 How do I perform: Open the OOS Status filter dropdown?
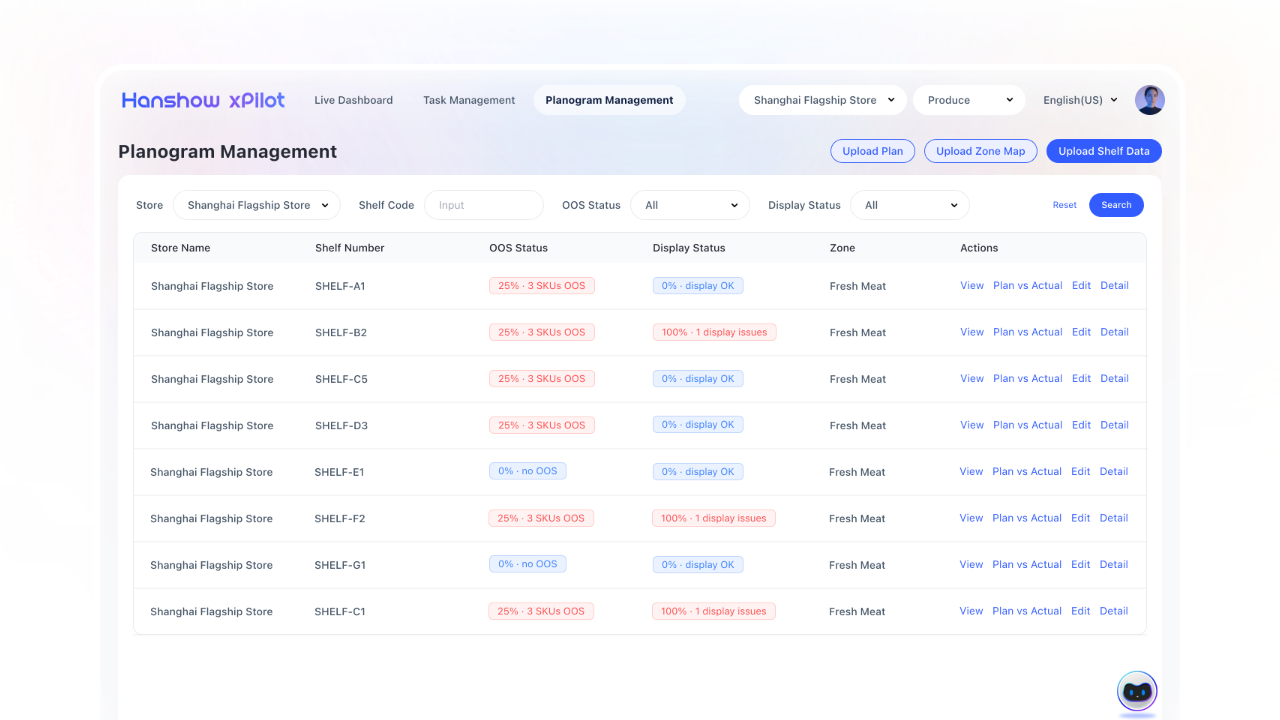pyautogui.click(x=690, y=205)
